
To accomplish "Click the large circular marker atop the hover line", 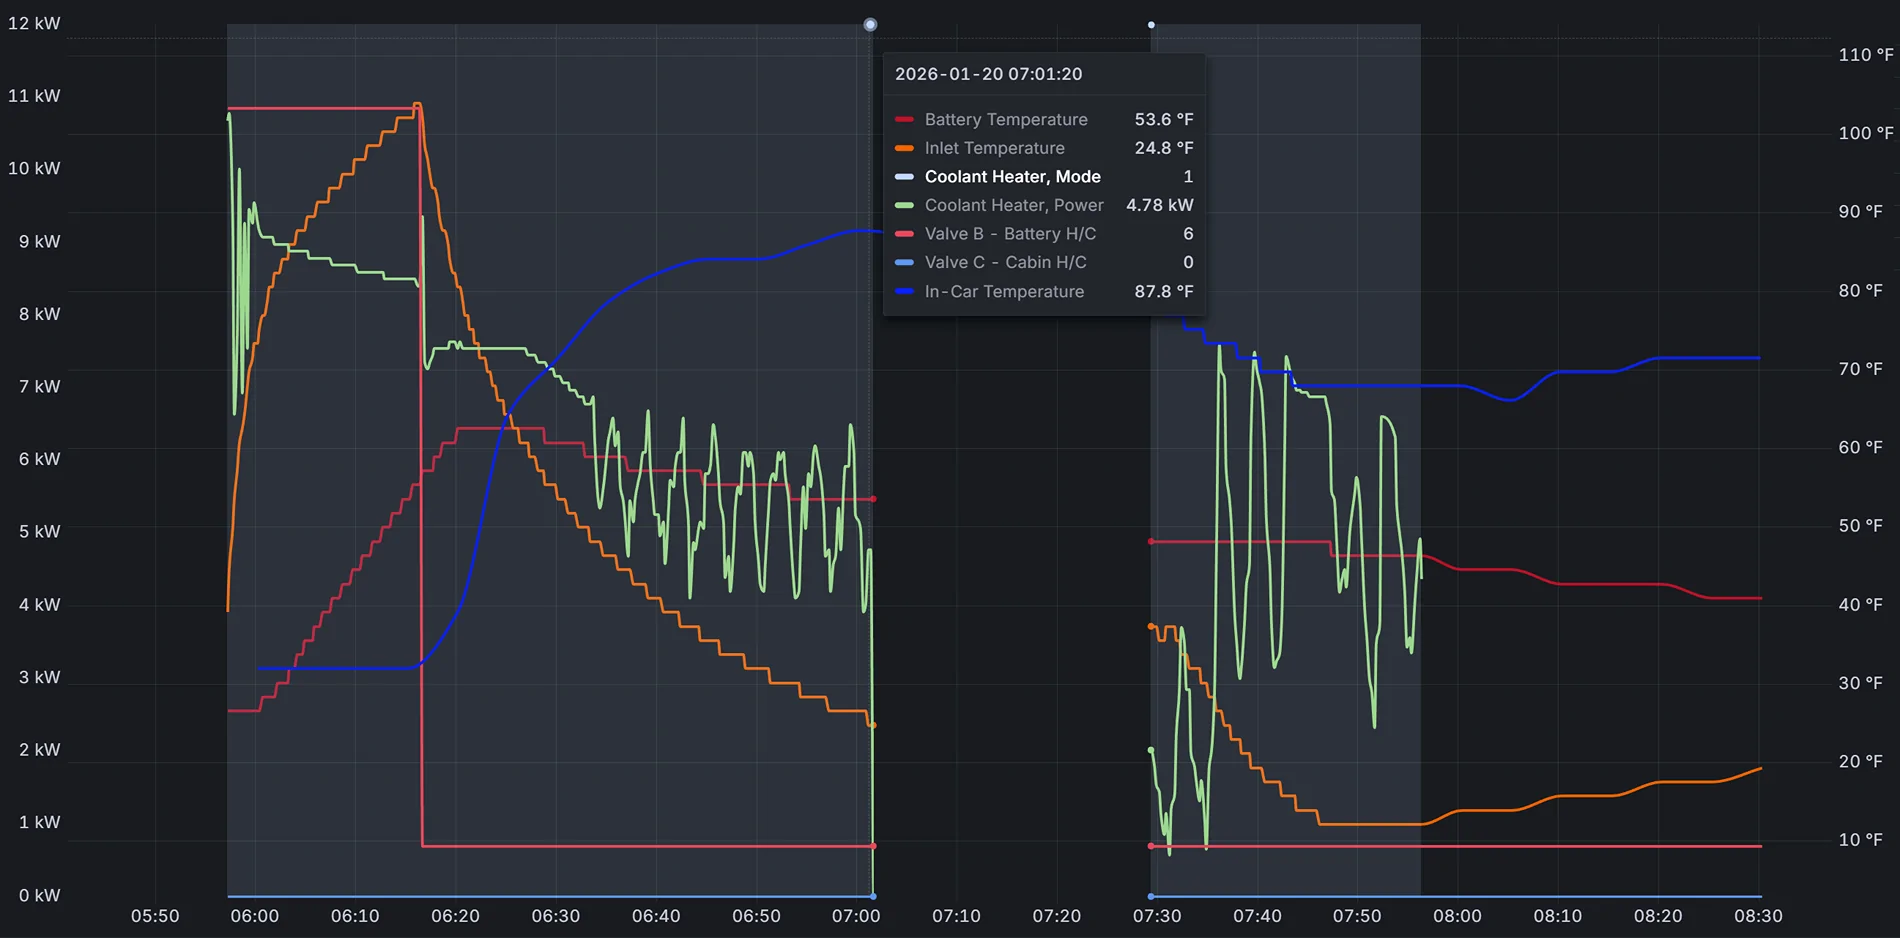I will click(x=870, y=24).
